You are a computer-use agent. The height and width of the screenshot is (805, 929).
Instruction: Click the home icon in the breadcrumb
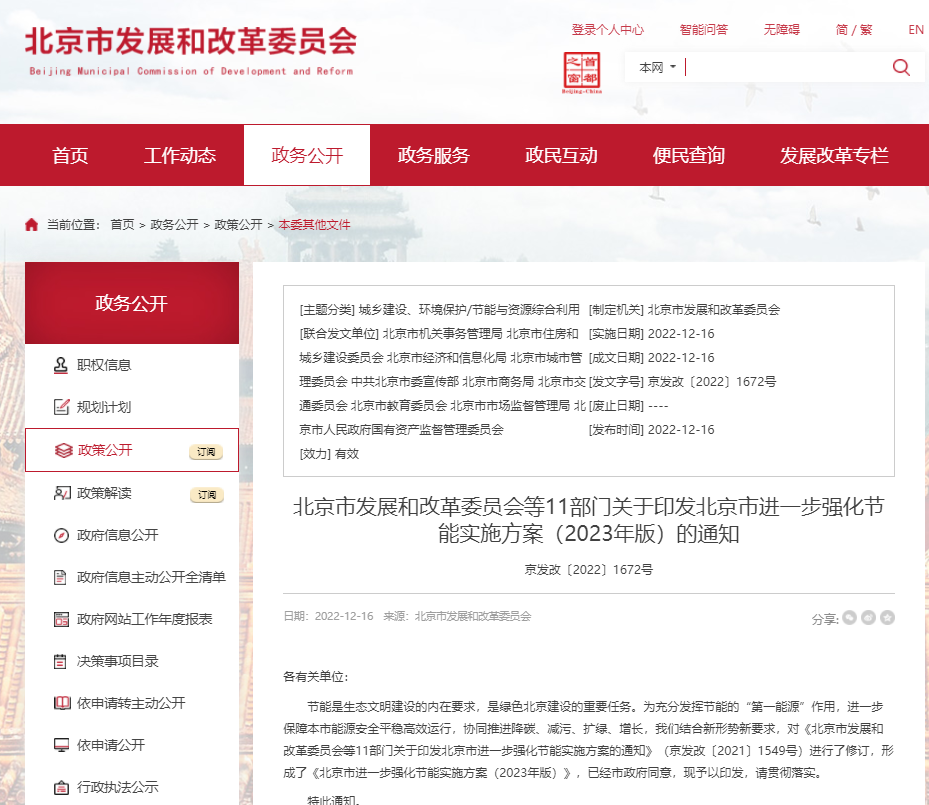(x=31, y=224)
